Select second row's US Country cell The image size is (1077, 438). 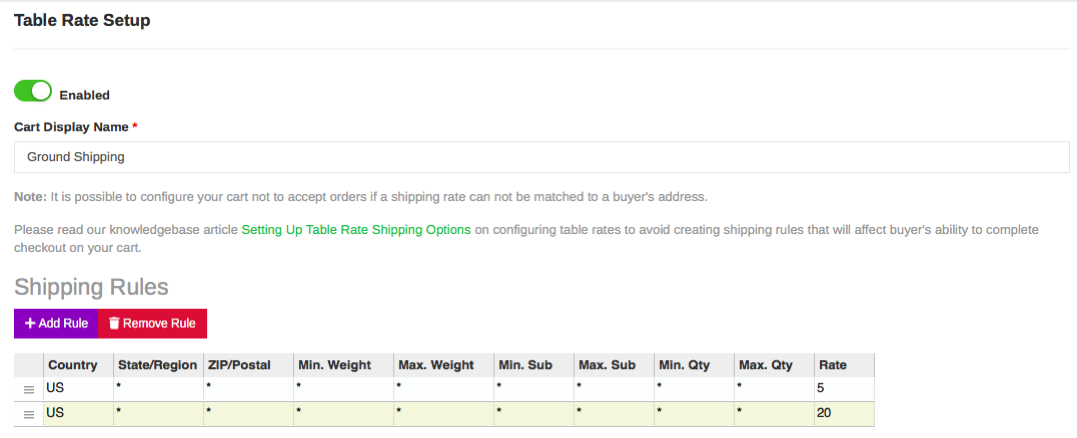click(78, 414)
